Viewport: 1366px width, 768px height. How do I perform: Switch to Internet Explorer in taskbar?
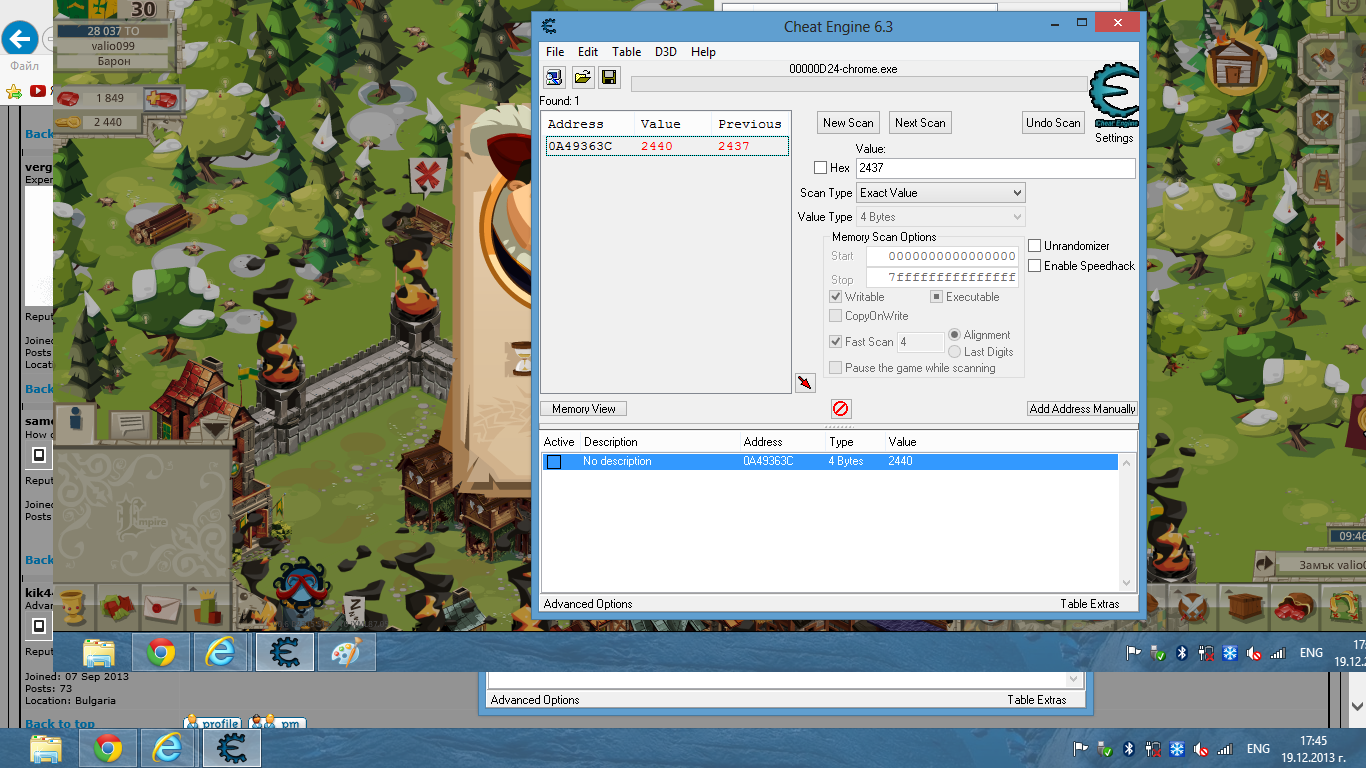point(222,651)
